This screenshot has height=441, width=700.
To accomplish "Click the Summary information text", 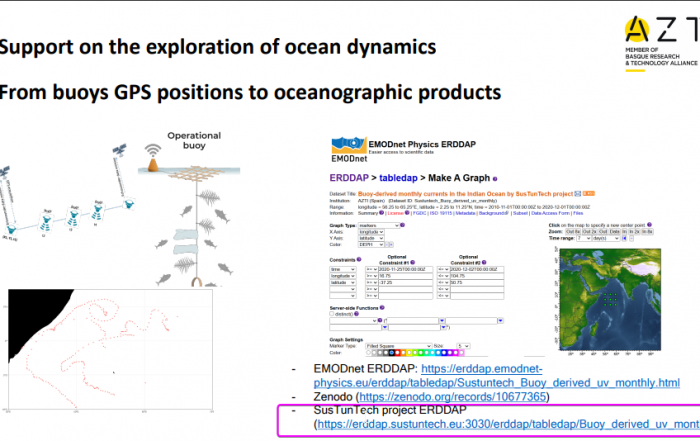I will [368, 213].
